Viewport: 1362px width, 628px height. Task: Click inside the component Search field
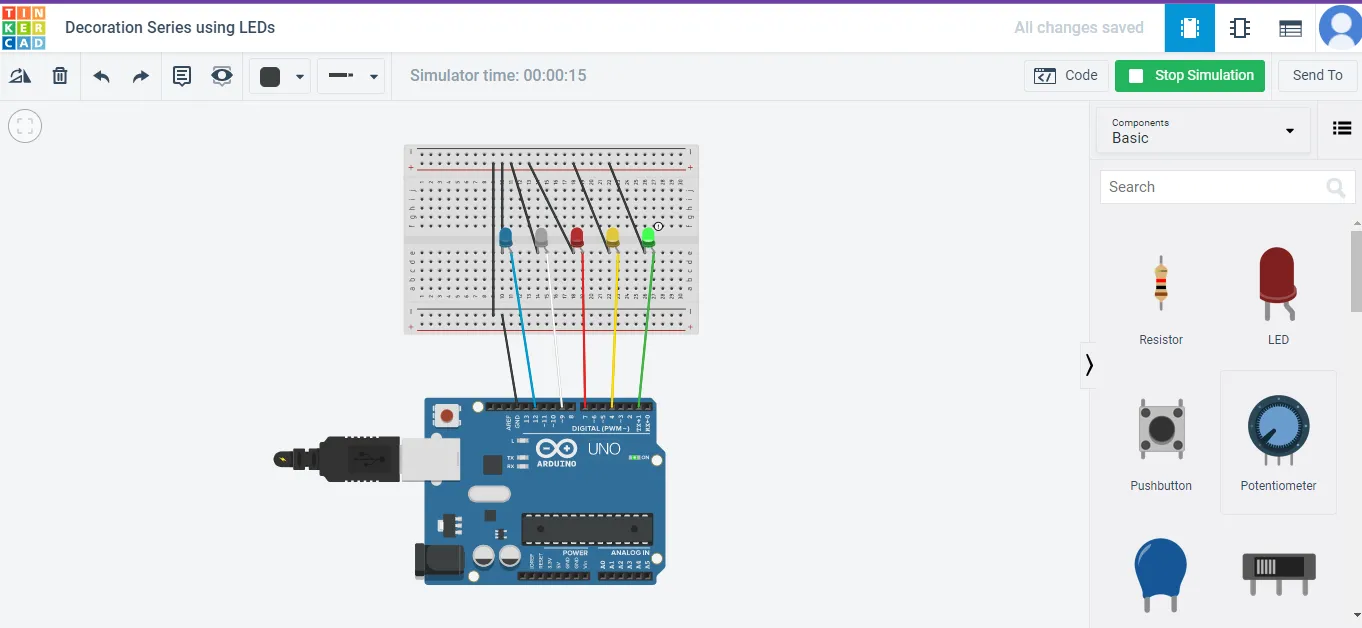1215,187
